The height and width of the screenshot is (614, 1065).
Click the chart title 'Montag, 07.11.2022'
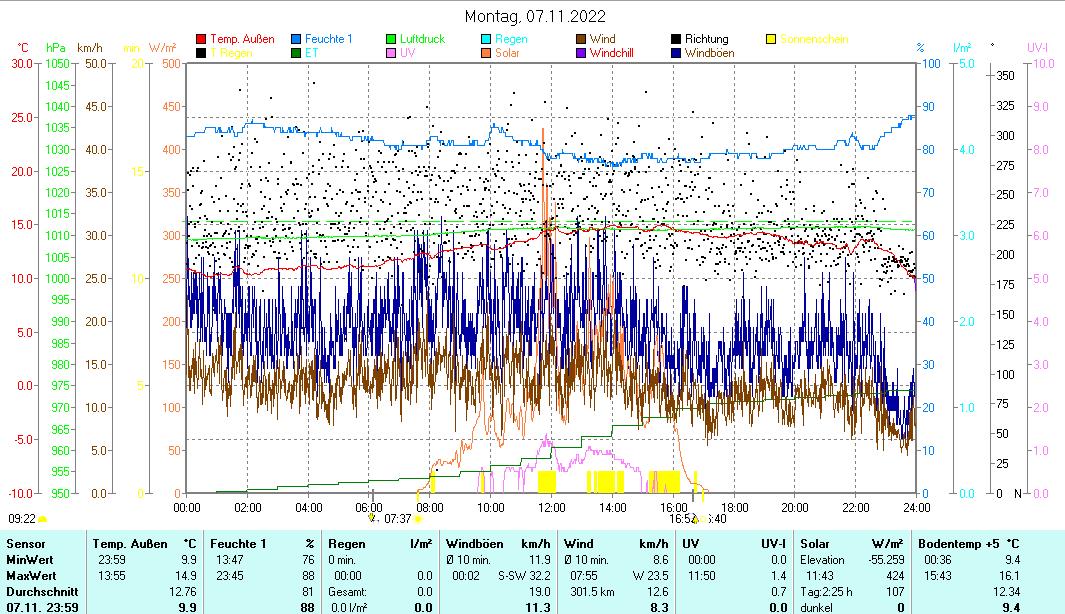535,16
